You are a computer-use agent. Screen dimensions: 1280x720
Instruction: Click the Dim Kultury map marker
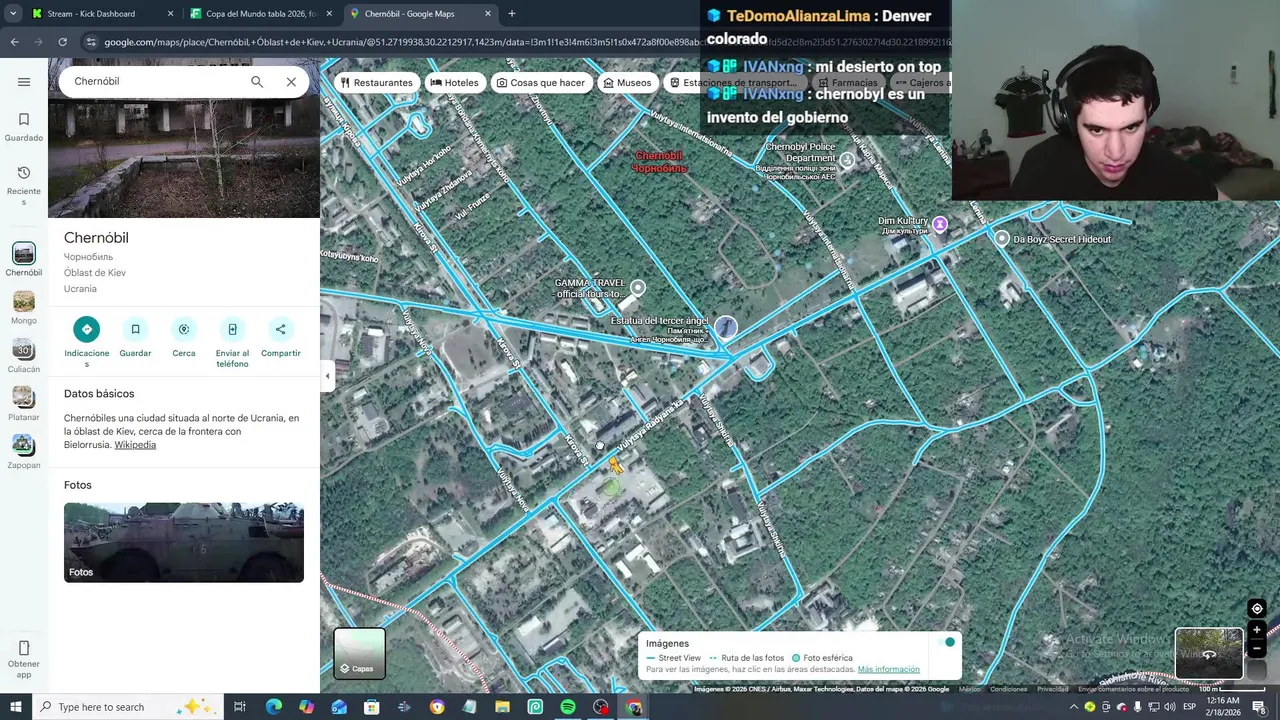tap(939, 225)
